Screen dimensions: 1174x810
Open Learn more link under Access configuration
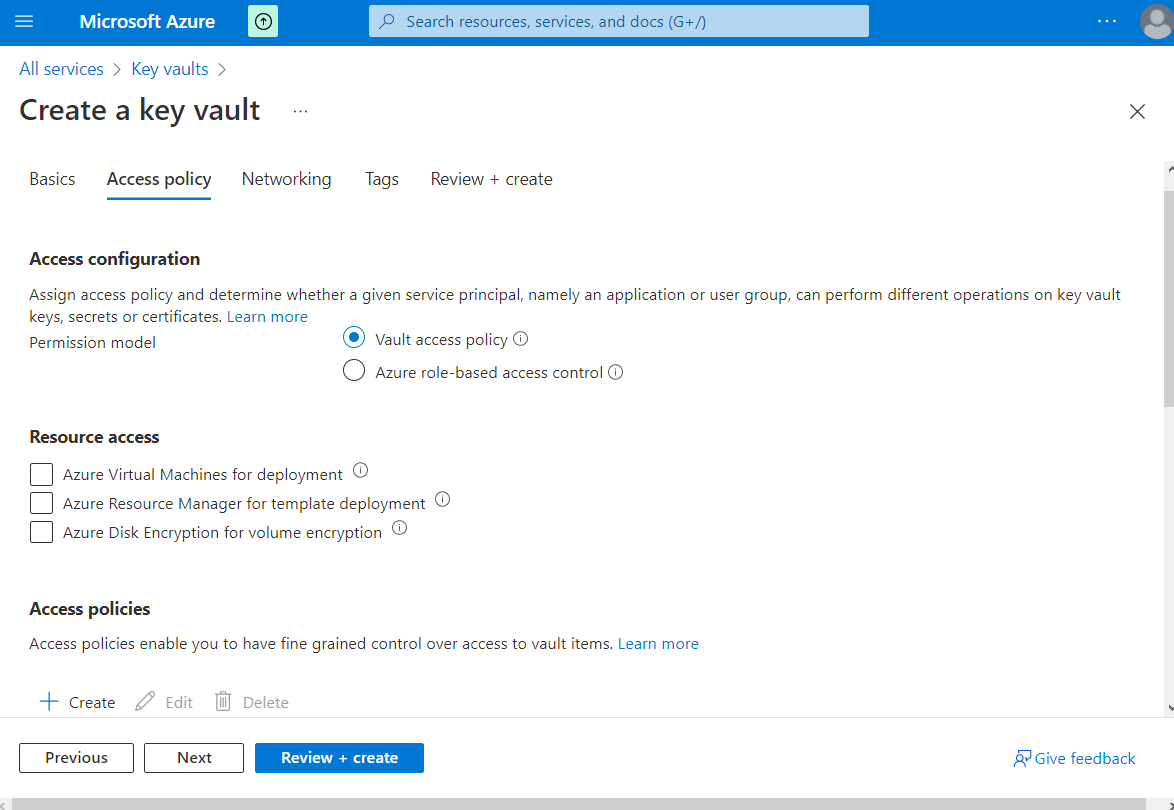tap(267, 317)
